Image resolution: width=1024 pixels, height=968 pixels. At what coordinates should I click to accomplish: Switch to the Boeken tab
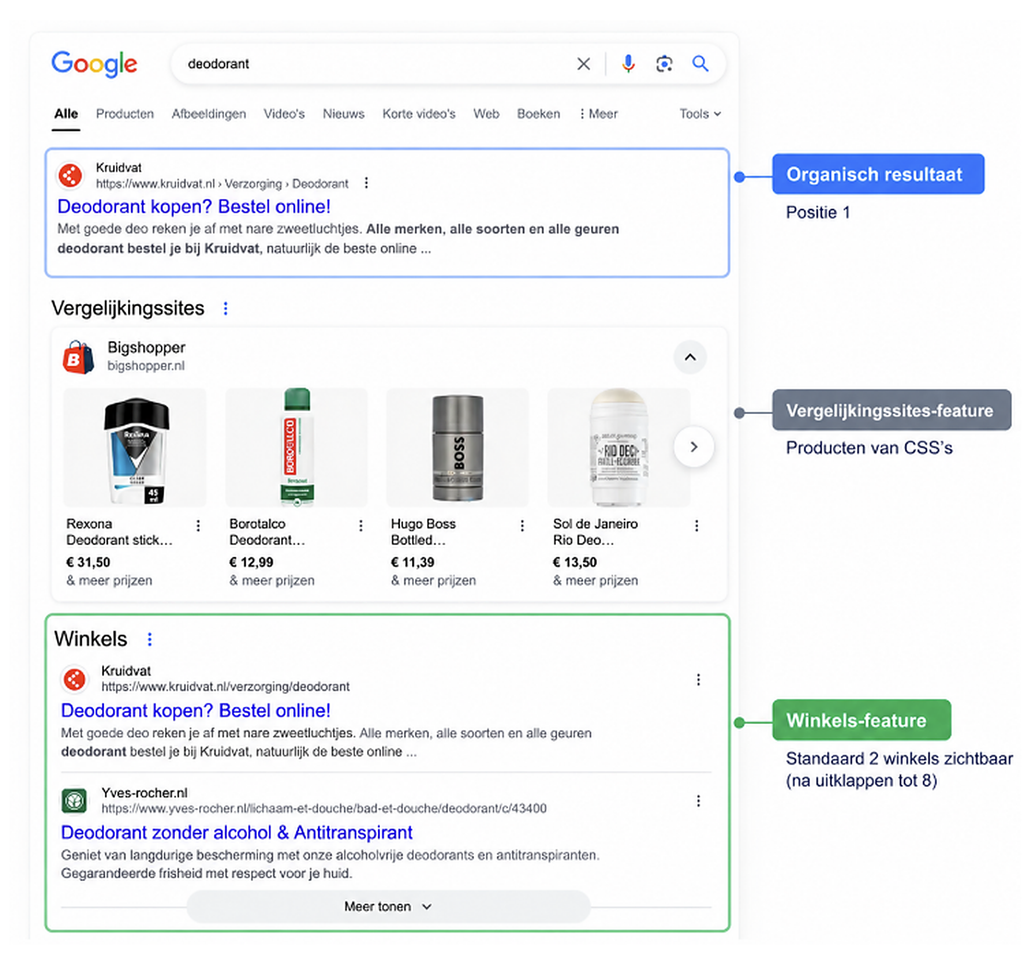[539, 114]
